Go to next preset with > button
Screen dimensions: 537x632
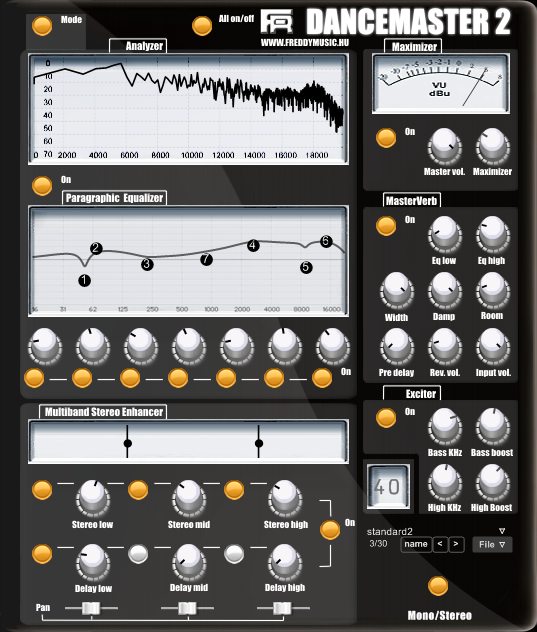[456, 544]
